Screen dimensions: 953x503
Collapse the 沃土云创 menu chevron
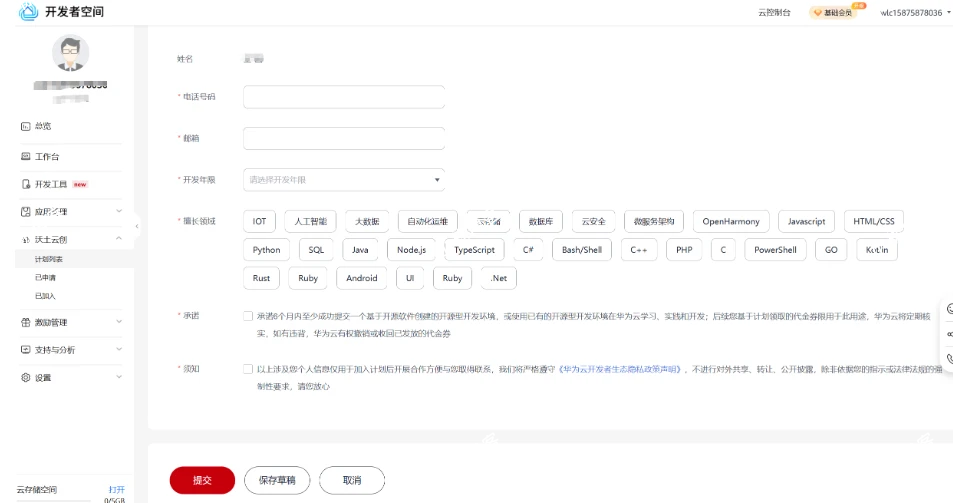(x=119, y=239)
